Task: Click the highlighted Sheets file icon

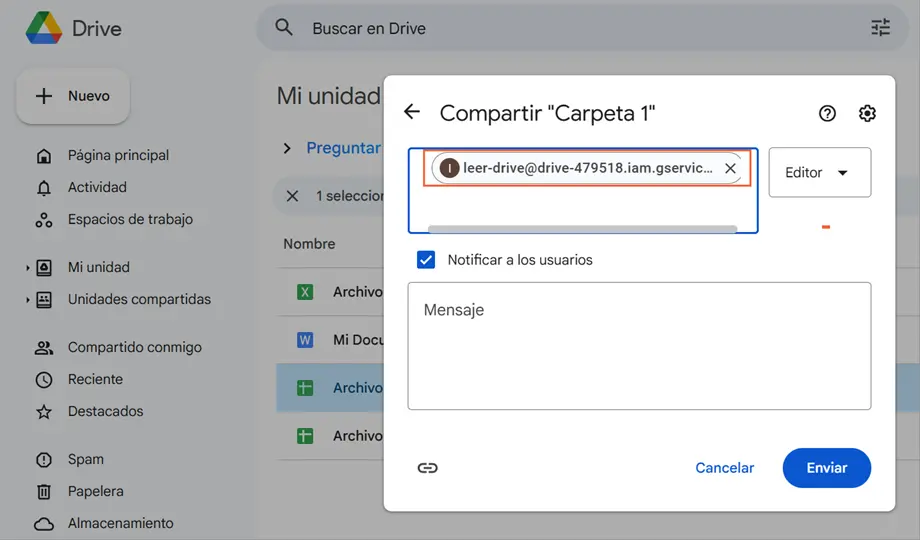Action: (x=305, y=388)
